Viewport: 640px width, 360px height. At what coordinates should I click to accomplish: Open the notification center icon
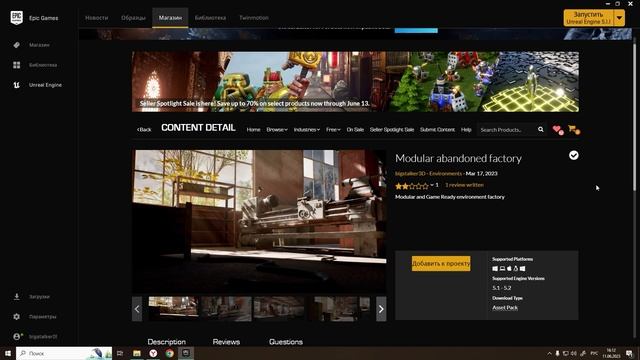(629, 353)
